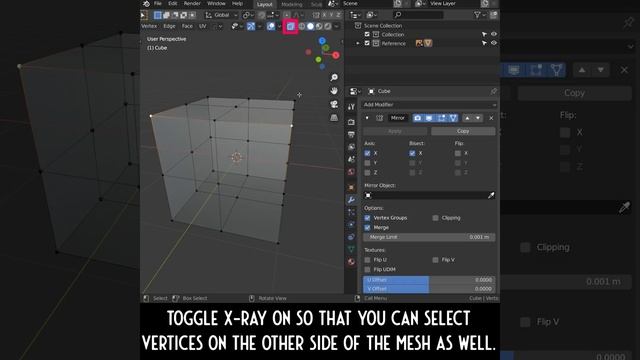Screen dimensions: 640x360
Task: Toggle the X-Ray button in viewport header
Action: pos(290,27)
